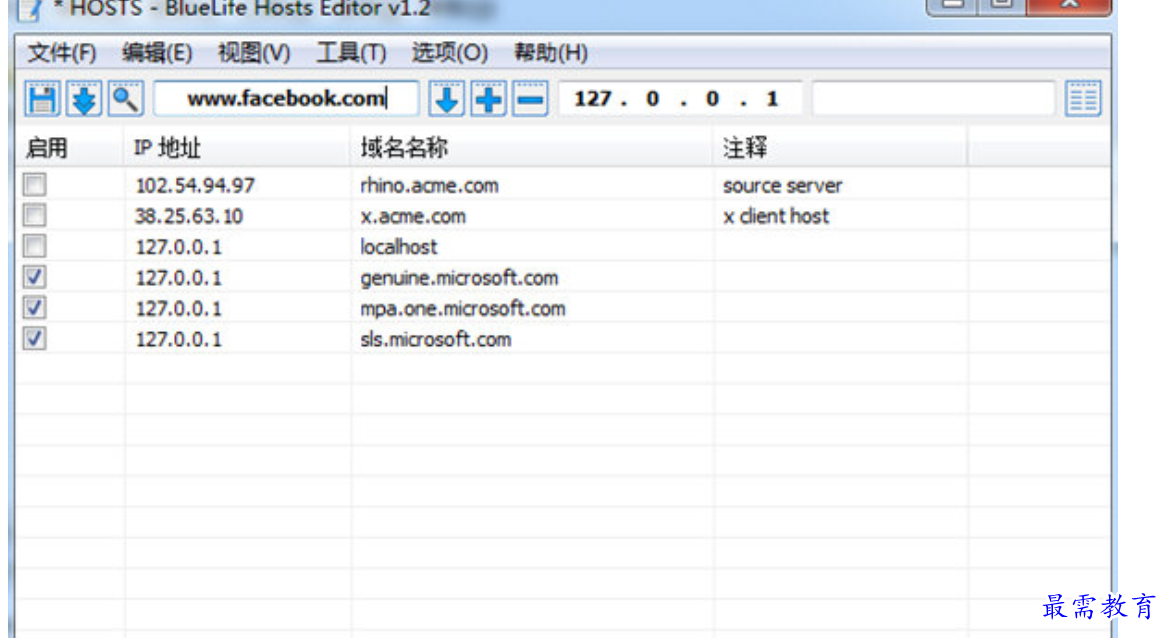Enable the localhost entry checkbox
Viewport: 1164px width, 638px height.
pos(34,246)
